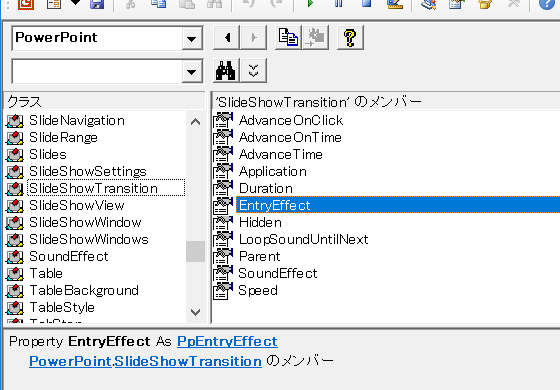Open the View PowerPoint icon in the toolbar
Screen dimensions: 560x390
26,4
